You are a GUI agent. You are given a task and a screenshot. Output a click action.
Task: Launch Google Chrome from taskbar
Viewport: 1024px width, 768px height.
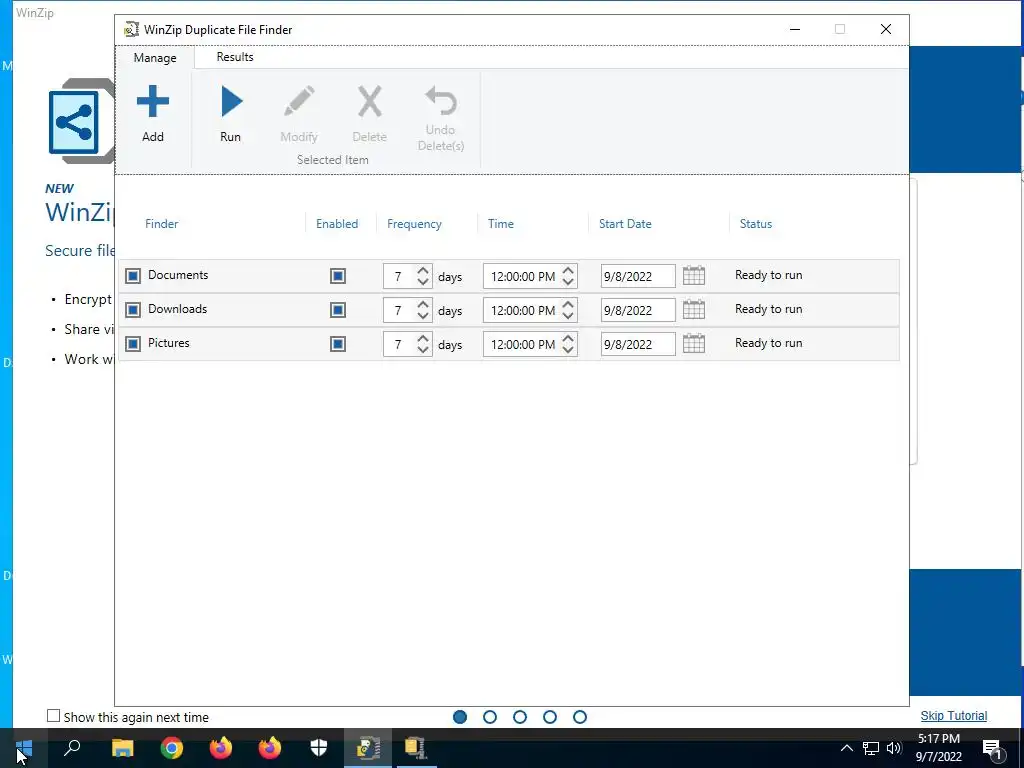[x=172, y=748]
